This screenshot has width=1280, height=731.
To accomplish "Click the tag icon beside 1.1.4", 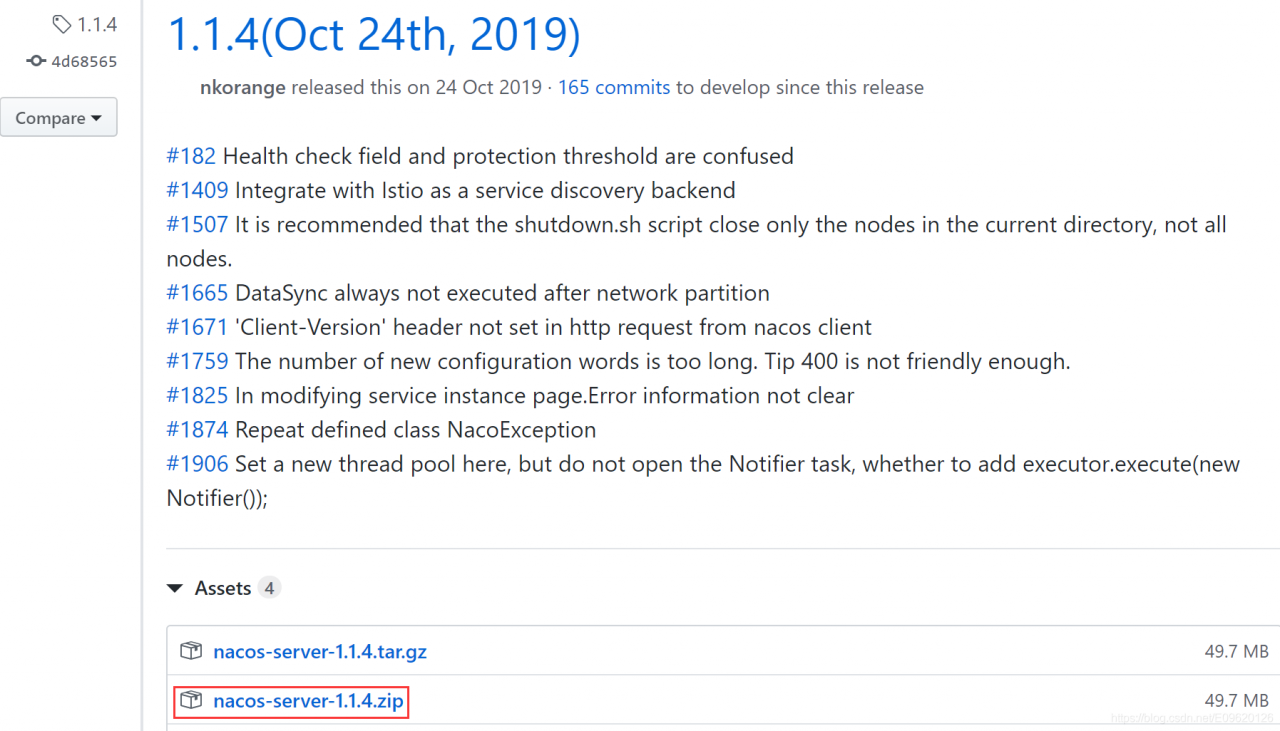I will (62, 24).
